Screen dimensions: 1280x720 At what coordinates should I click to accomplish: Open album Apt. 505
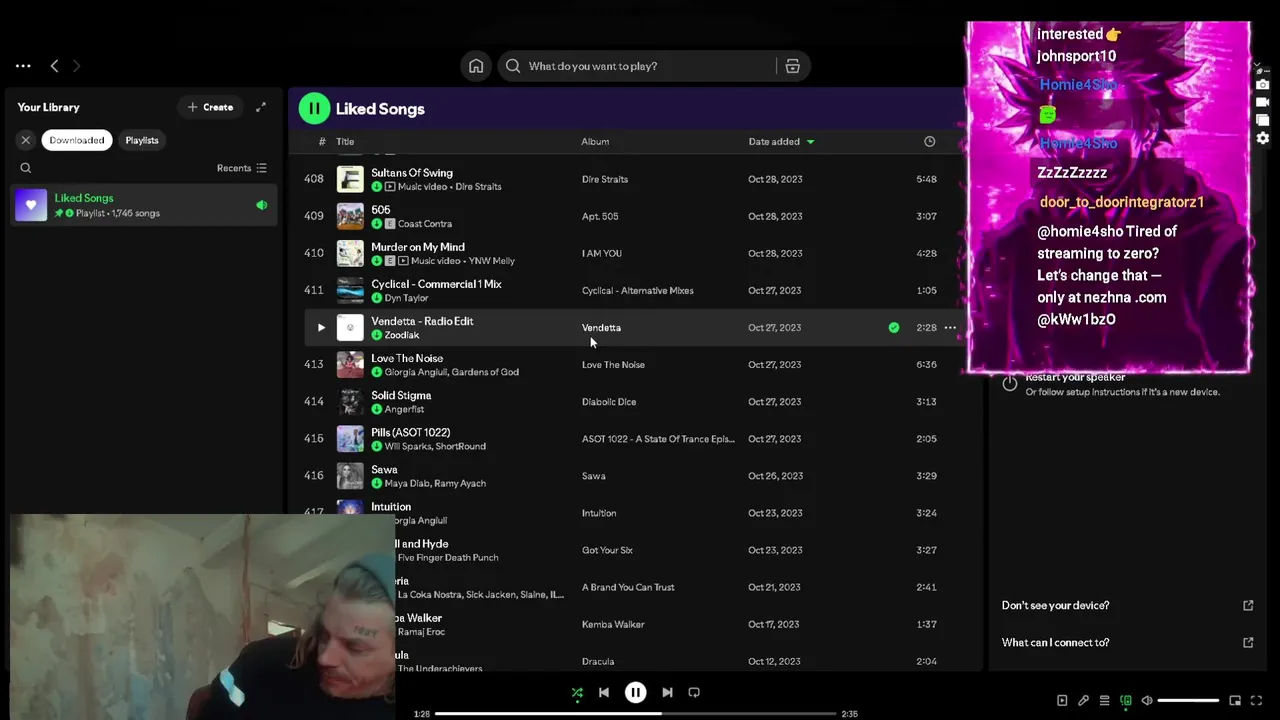pos(600,216)
